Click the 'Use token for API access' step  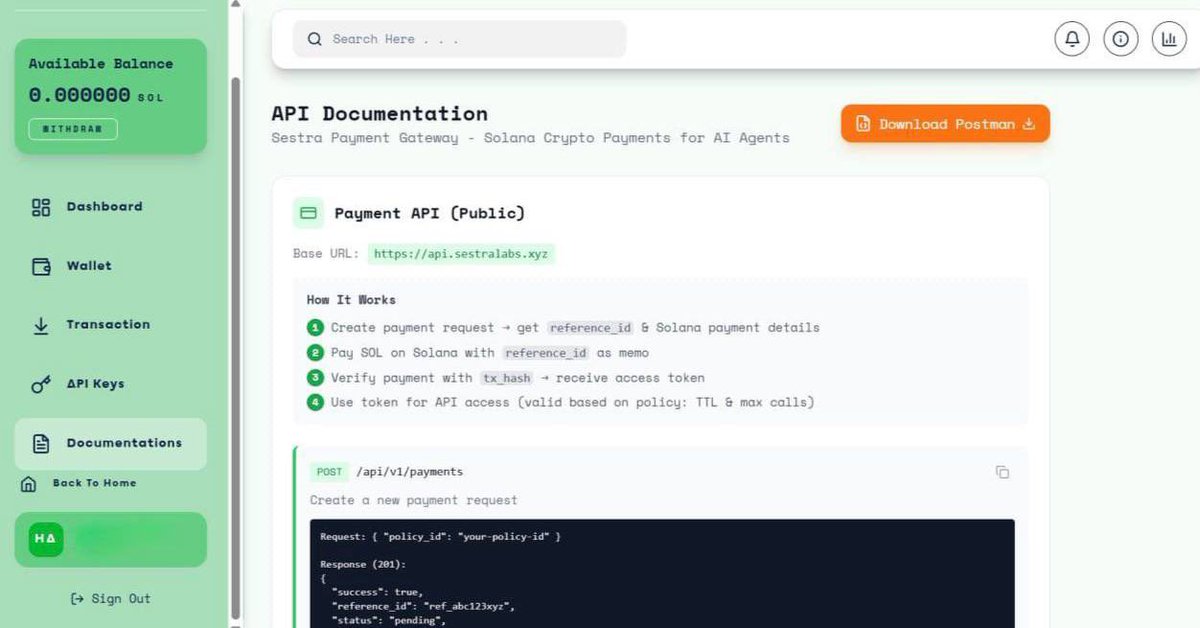572,403
